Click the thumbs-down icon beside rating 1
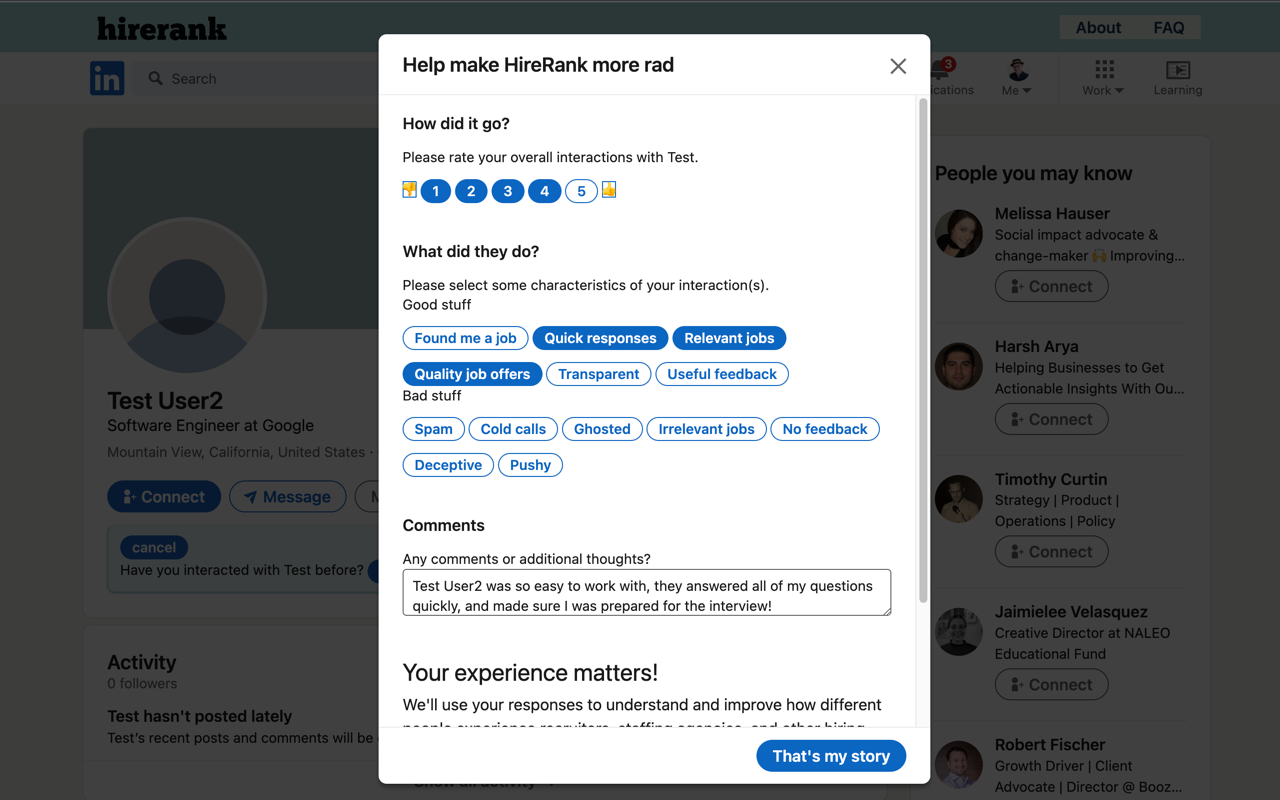This screenshot has width=1280, height=800. tap(410, 190)
